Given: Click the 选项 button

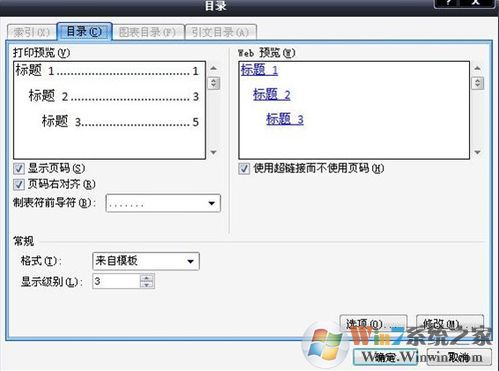Looking at the screenshot, I should (373, 323).
